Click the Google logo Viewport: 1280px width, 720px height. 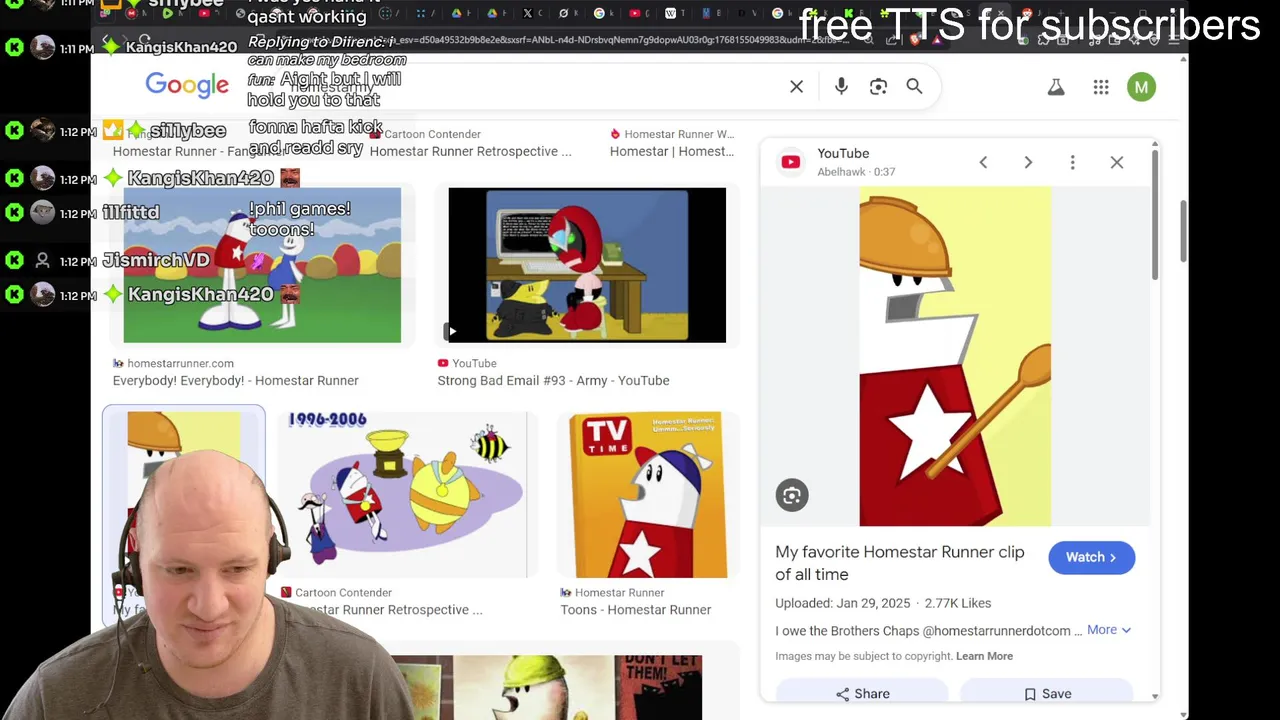tap(187, 86)
